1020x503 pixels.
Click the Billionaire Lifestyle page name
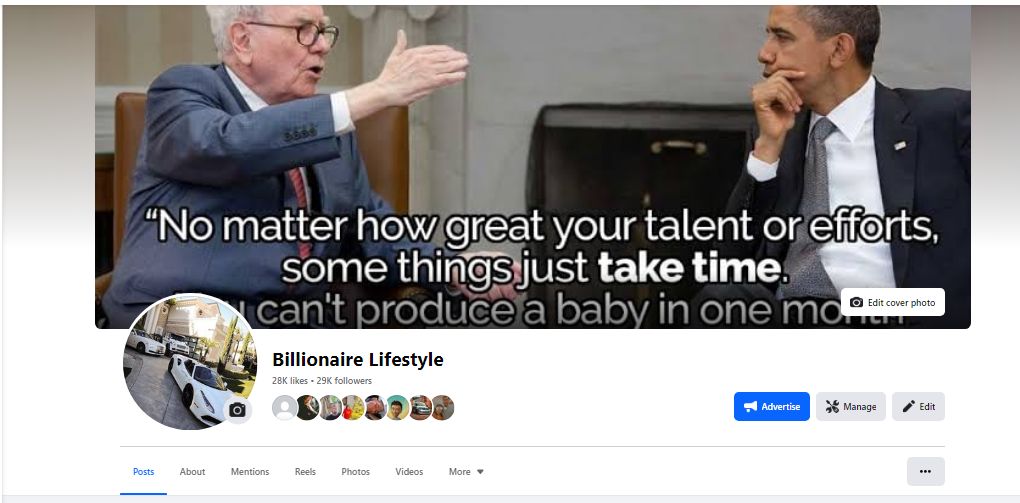[358, 359]
